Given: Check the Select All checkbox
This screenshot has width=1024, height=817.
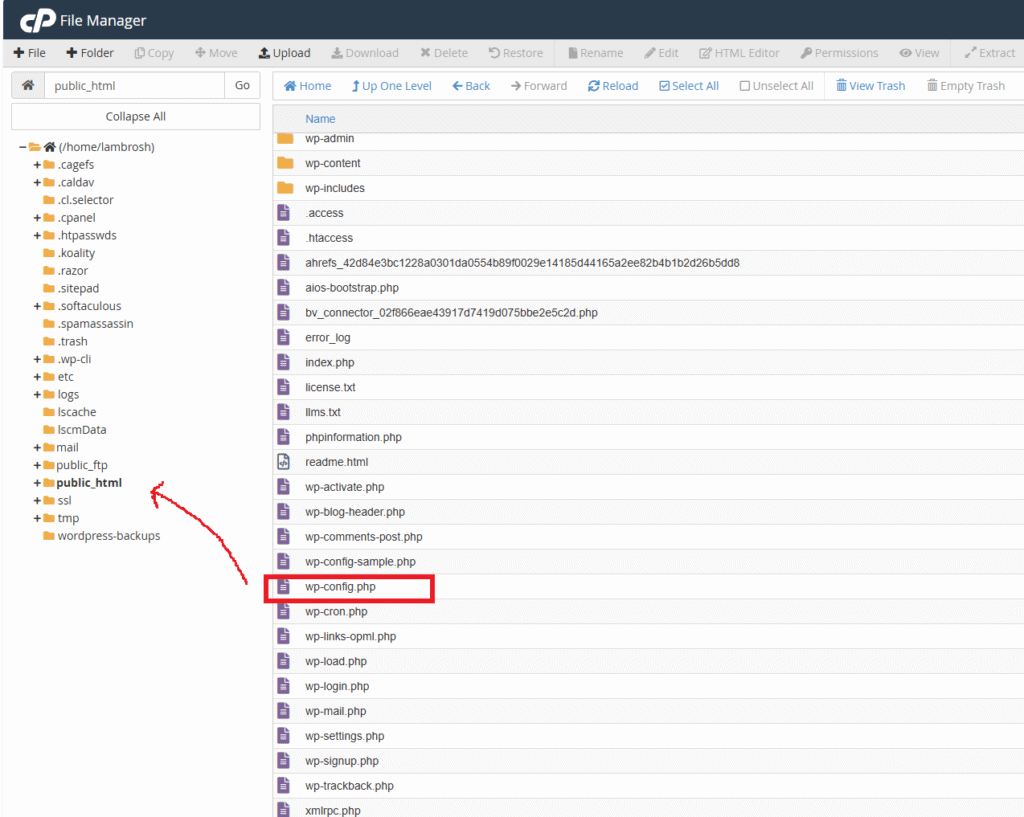Looking at the screenshot, I should (665, 86).
